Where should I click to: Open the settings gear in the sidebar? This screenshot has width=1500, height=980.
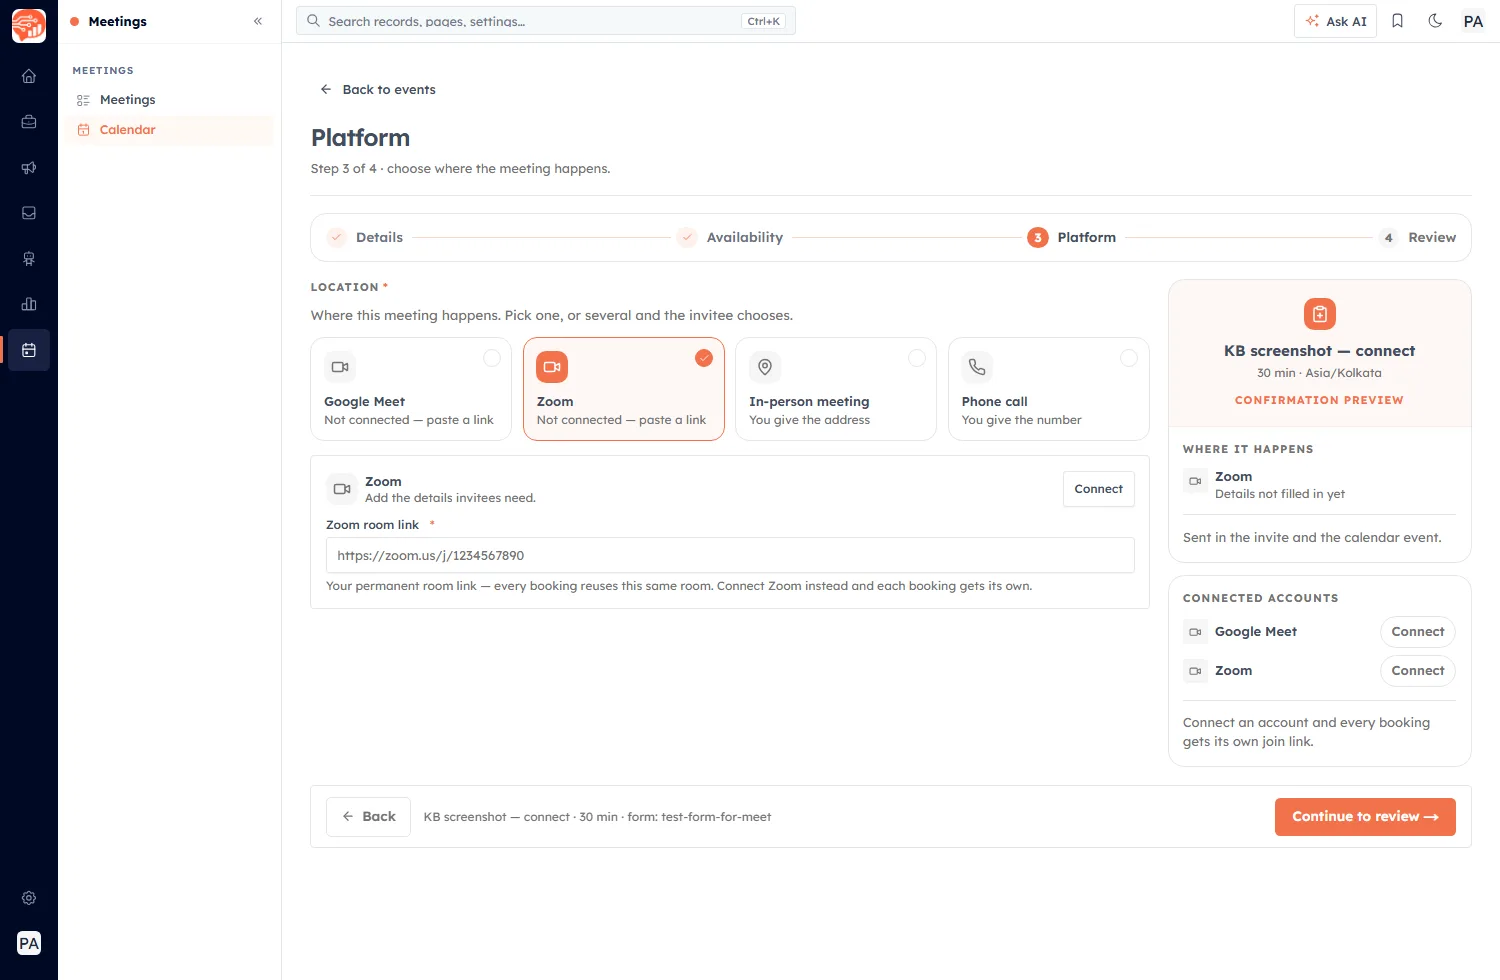coord(29,898)
